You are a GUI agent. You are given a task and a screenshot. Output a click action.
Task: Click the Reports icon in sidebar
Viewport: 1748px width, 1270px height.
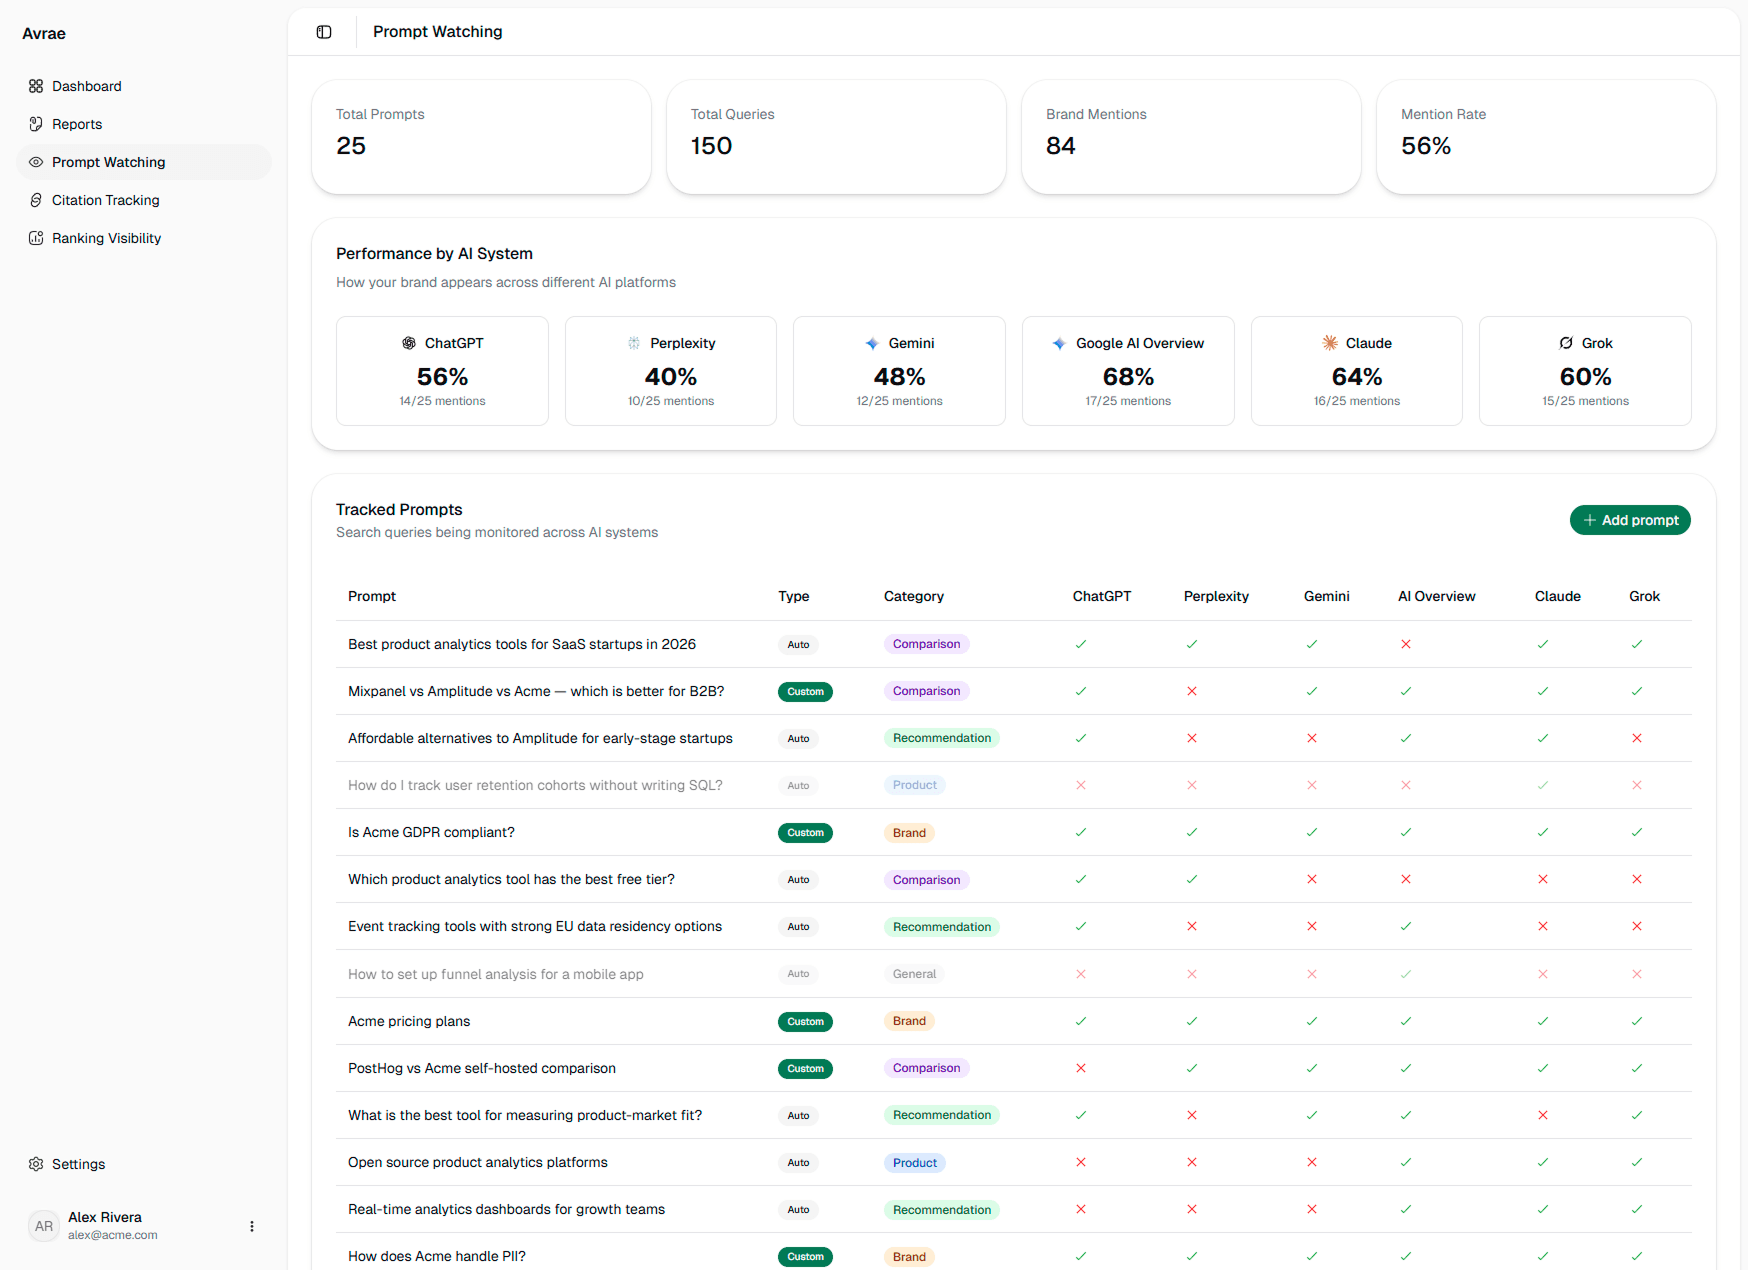click(x=36, y=124)
